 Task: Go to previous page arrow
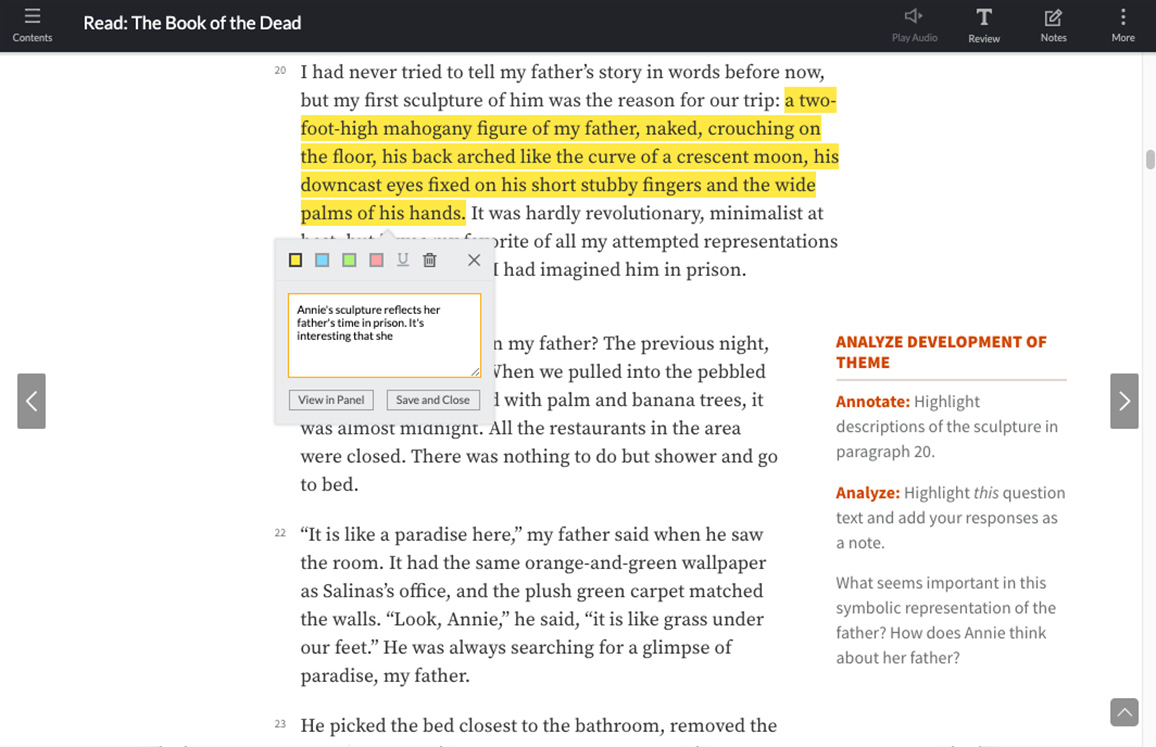click(x=32, y=401)
